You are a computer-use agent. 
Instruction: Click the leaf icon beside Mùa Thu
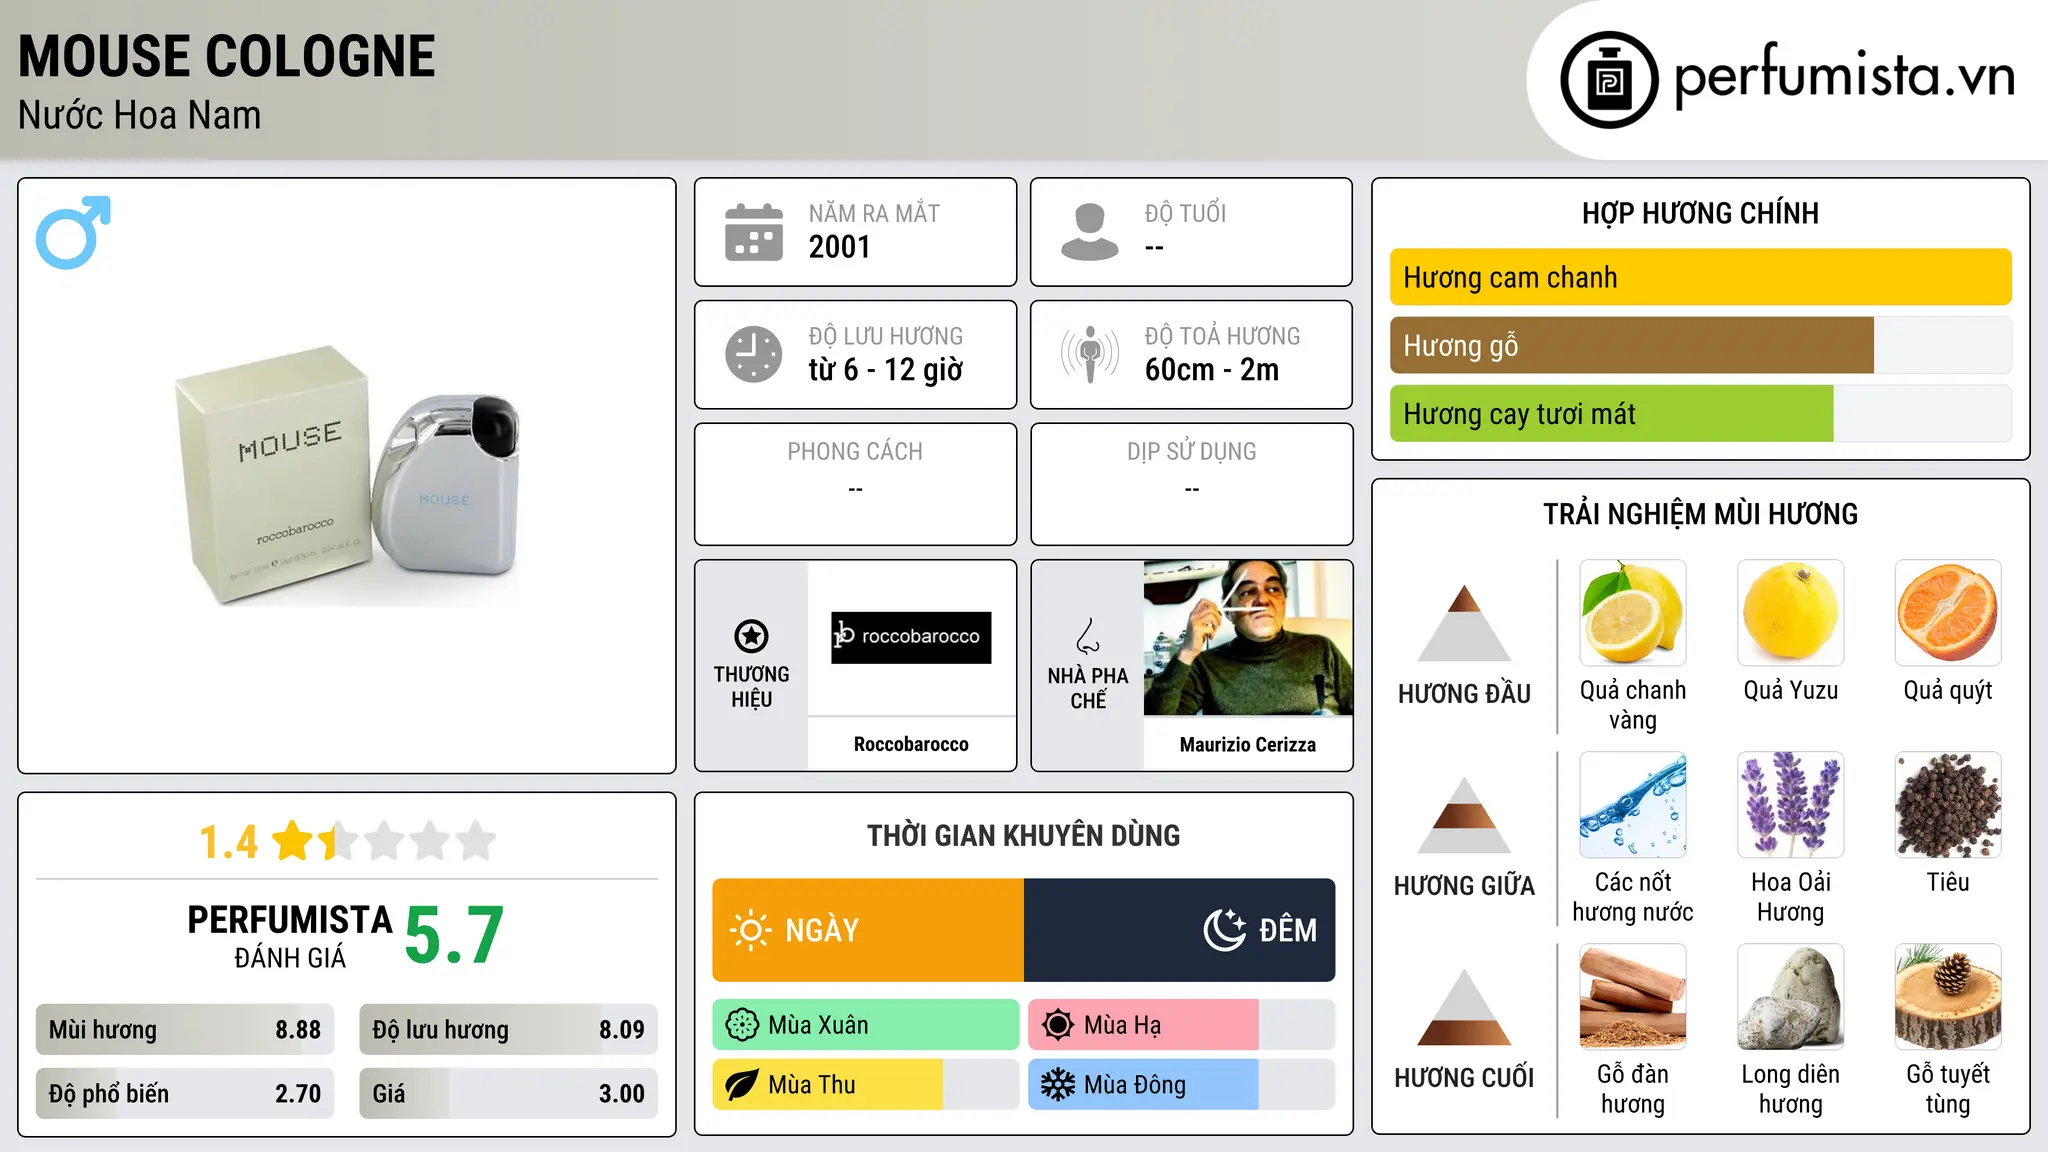[742, 1085]
